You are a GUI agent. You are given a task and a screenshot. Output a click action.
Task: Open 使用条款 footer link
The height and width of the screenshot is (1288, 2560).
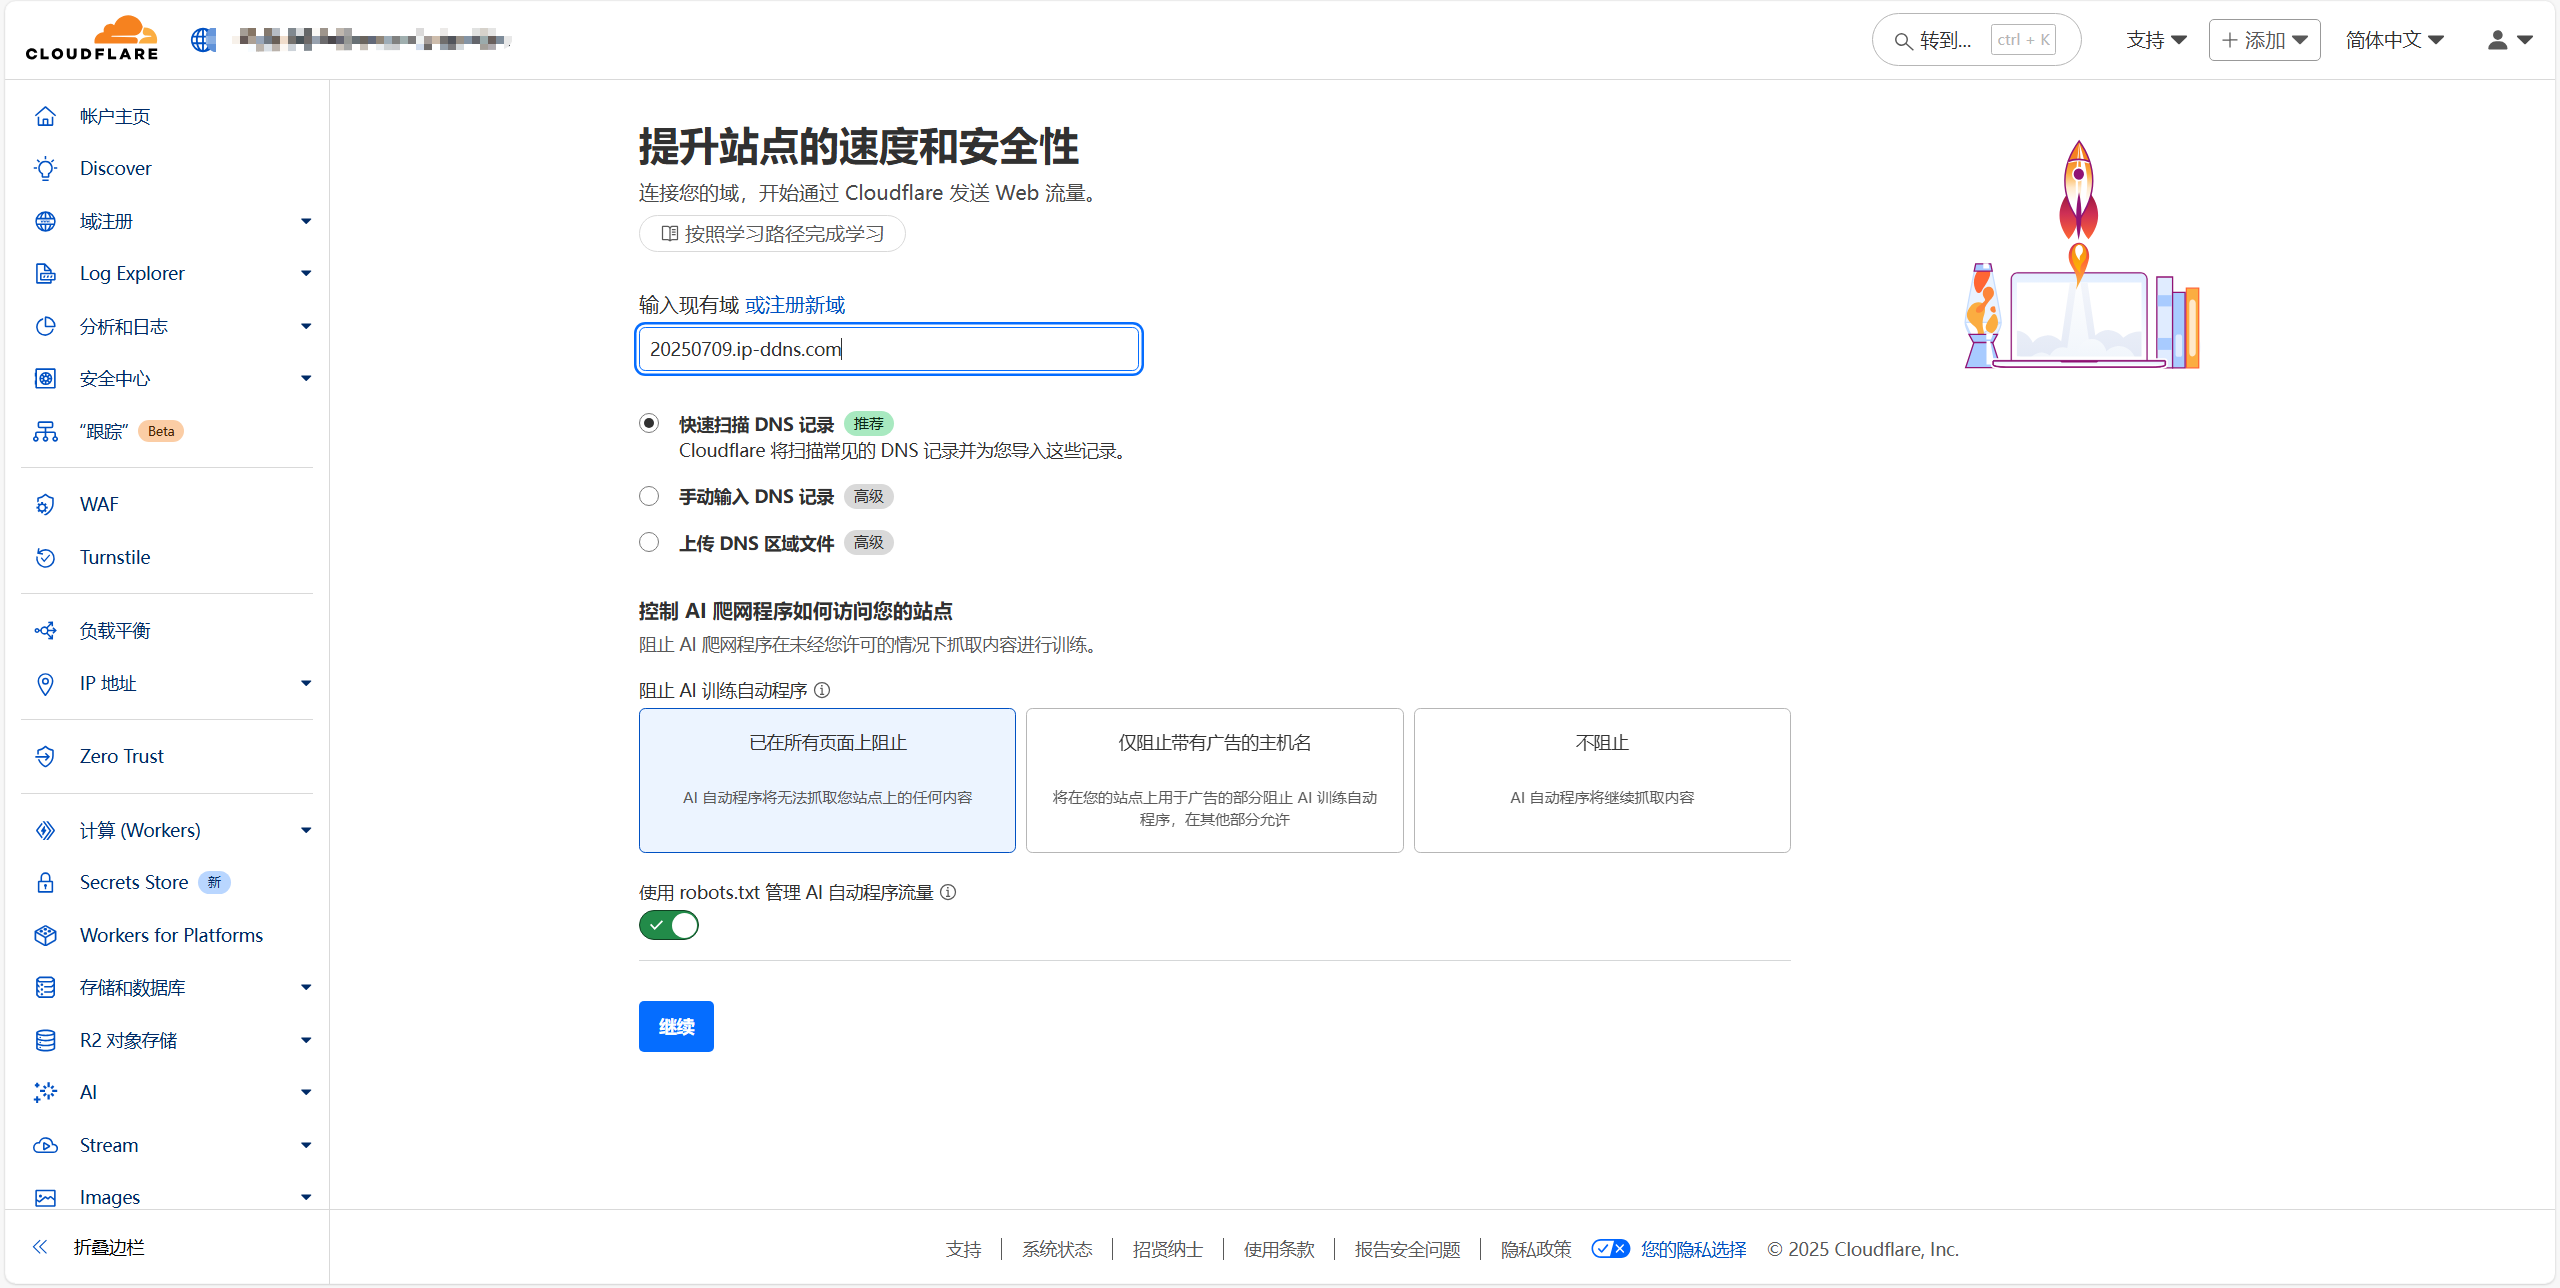pyautogui.click(x=1279, y=1249)
